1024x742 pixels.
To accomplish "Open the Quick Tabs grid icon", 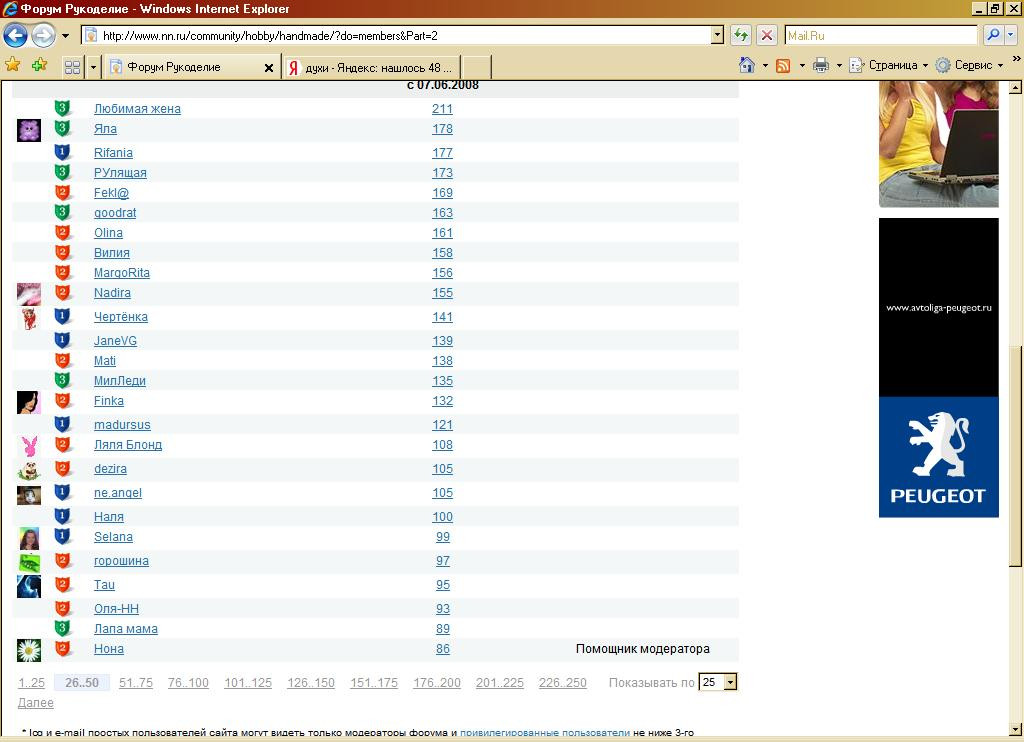I will point(72,67).
